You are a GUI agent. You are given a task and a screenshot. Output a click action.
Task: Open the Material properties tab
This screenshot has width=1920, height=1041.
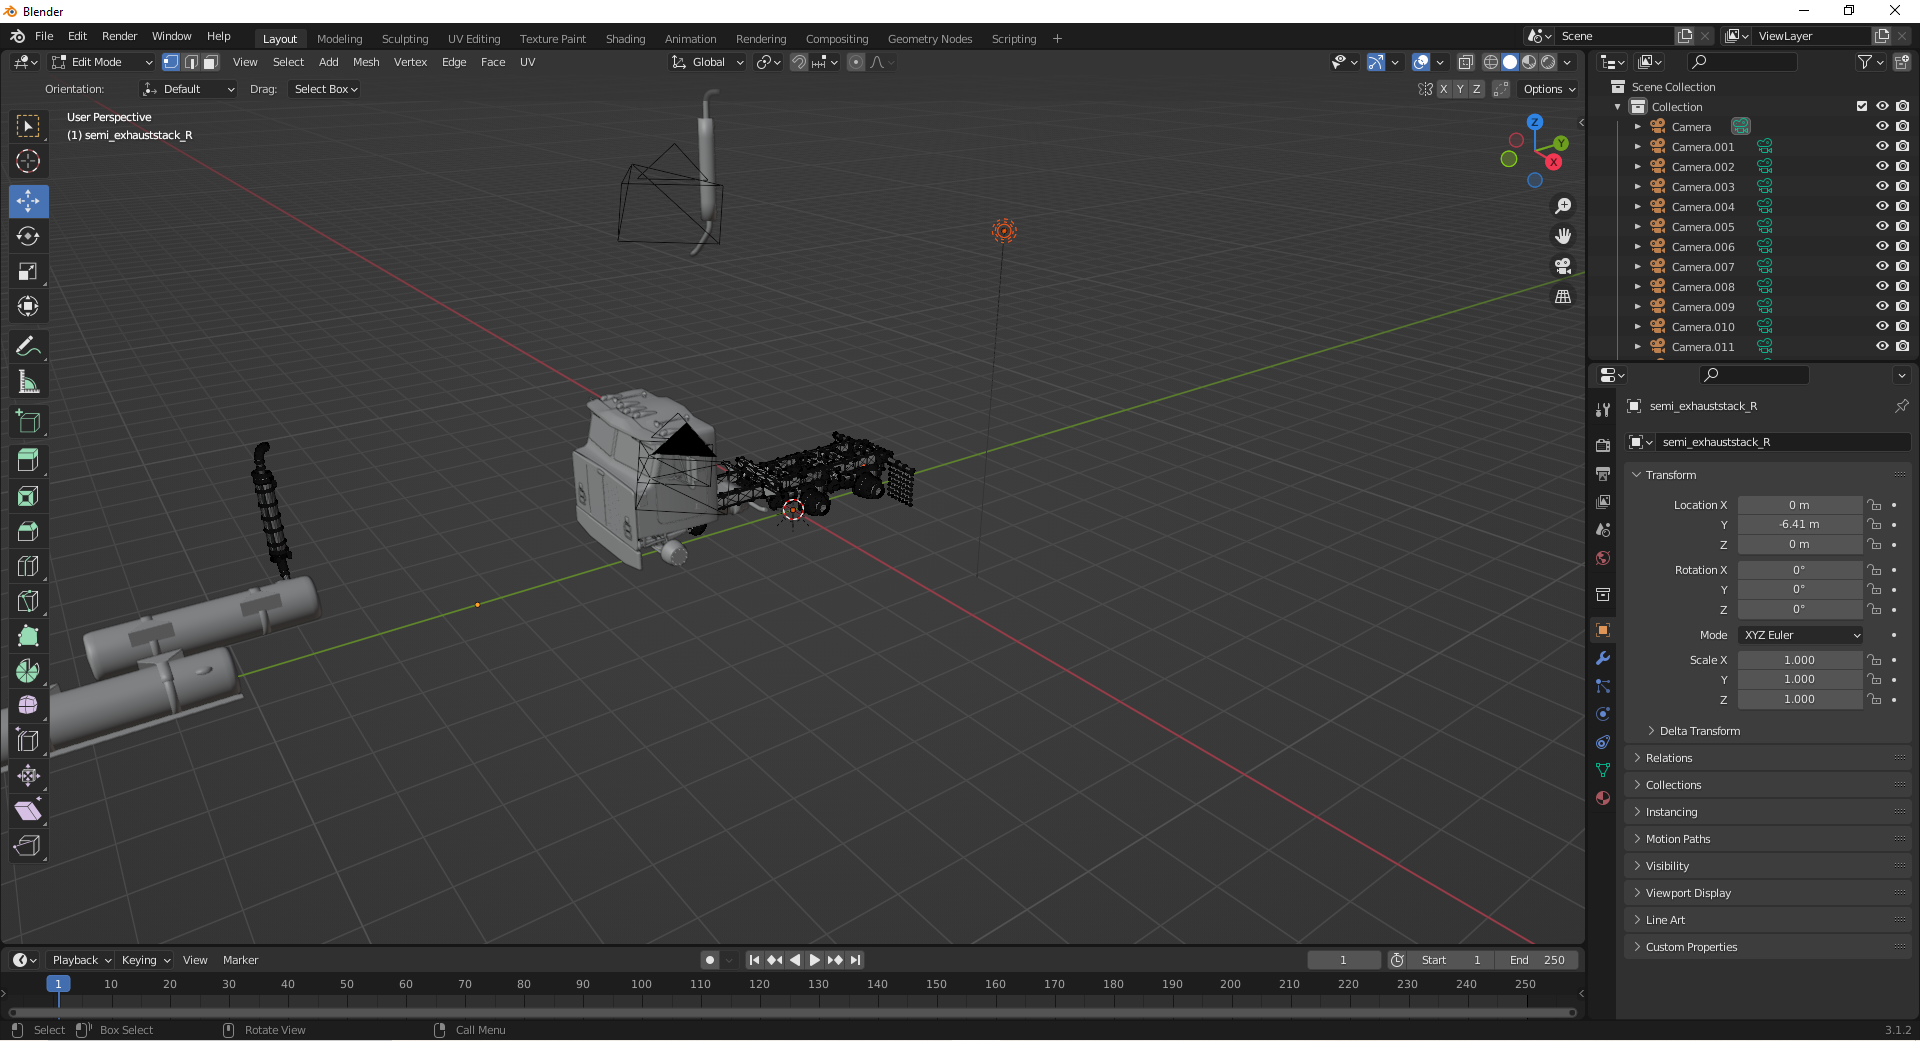1603,798
